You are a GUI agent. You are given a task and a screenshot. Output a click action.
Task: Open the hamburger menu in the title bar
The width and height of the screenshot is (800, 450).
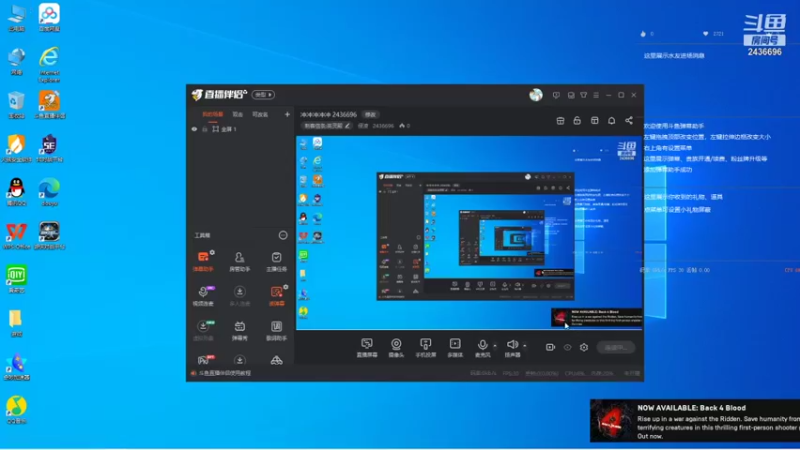tap(596, 95)
